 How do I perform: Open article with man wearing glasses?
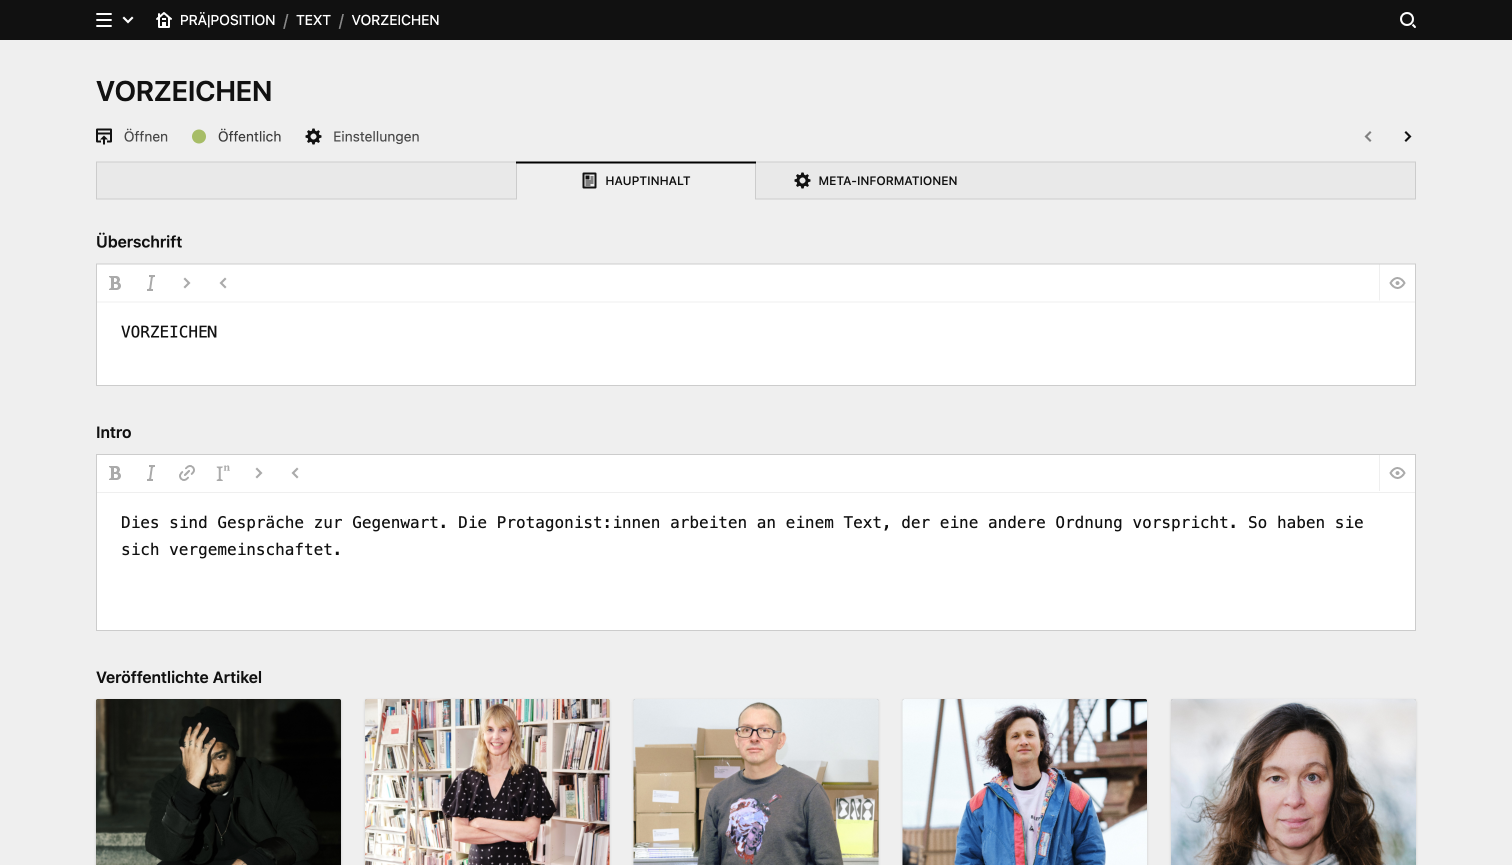756,782
